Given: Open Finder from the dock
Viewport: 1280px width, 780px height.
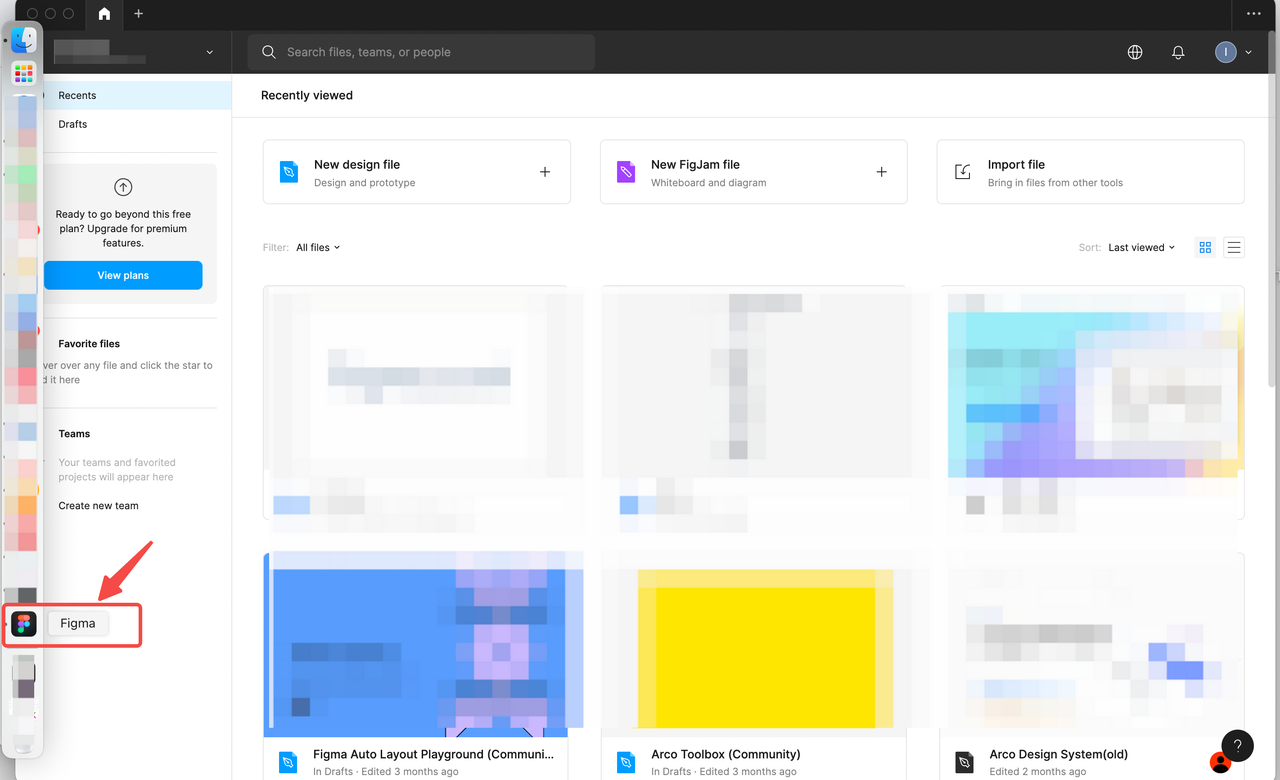Looking at the screenshot, I should [23, 40].
